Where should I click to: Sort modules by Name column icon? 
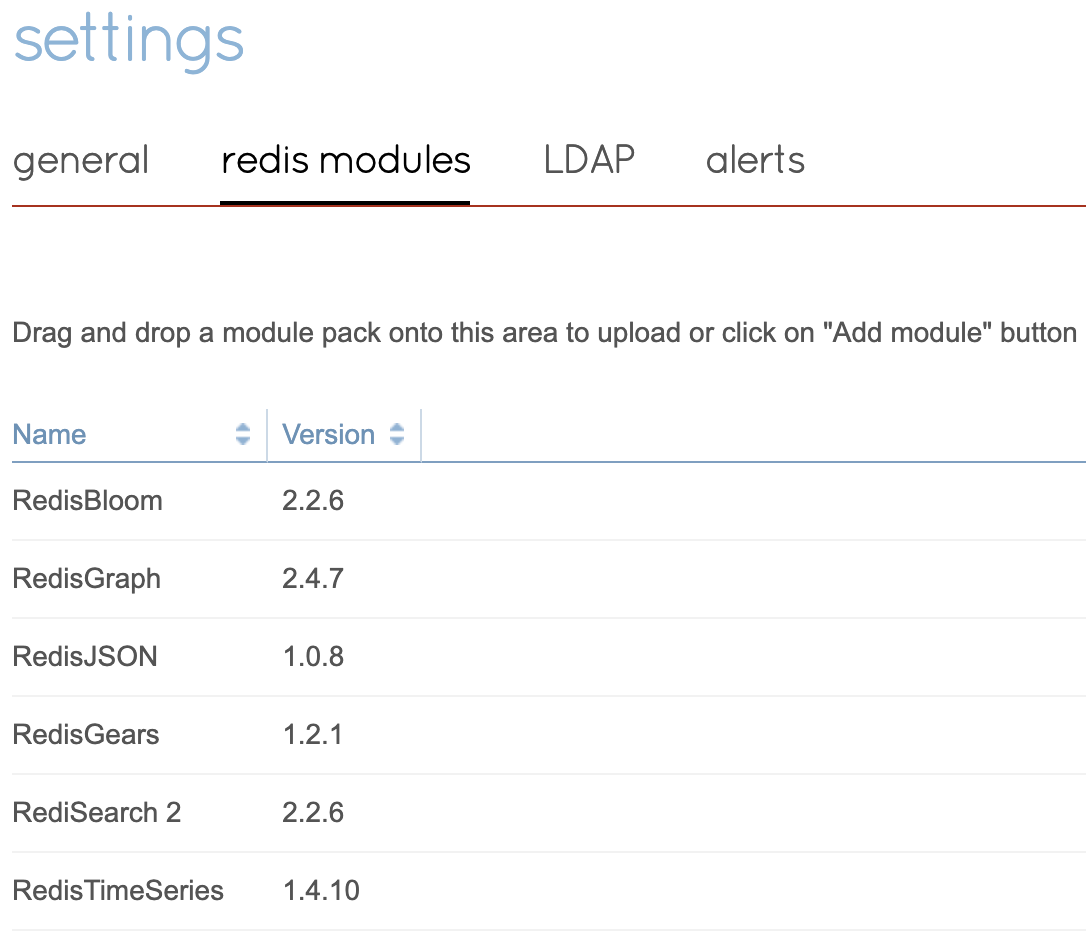coord(243,434)
